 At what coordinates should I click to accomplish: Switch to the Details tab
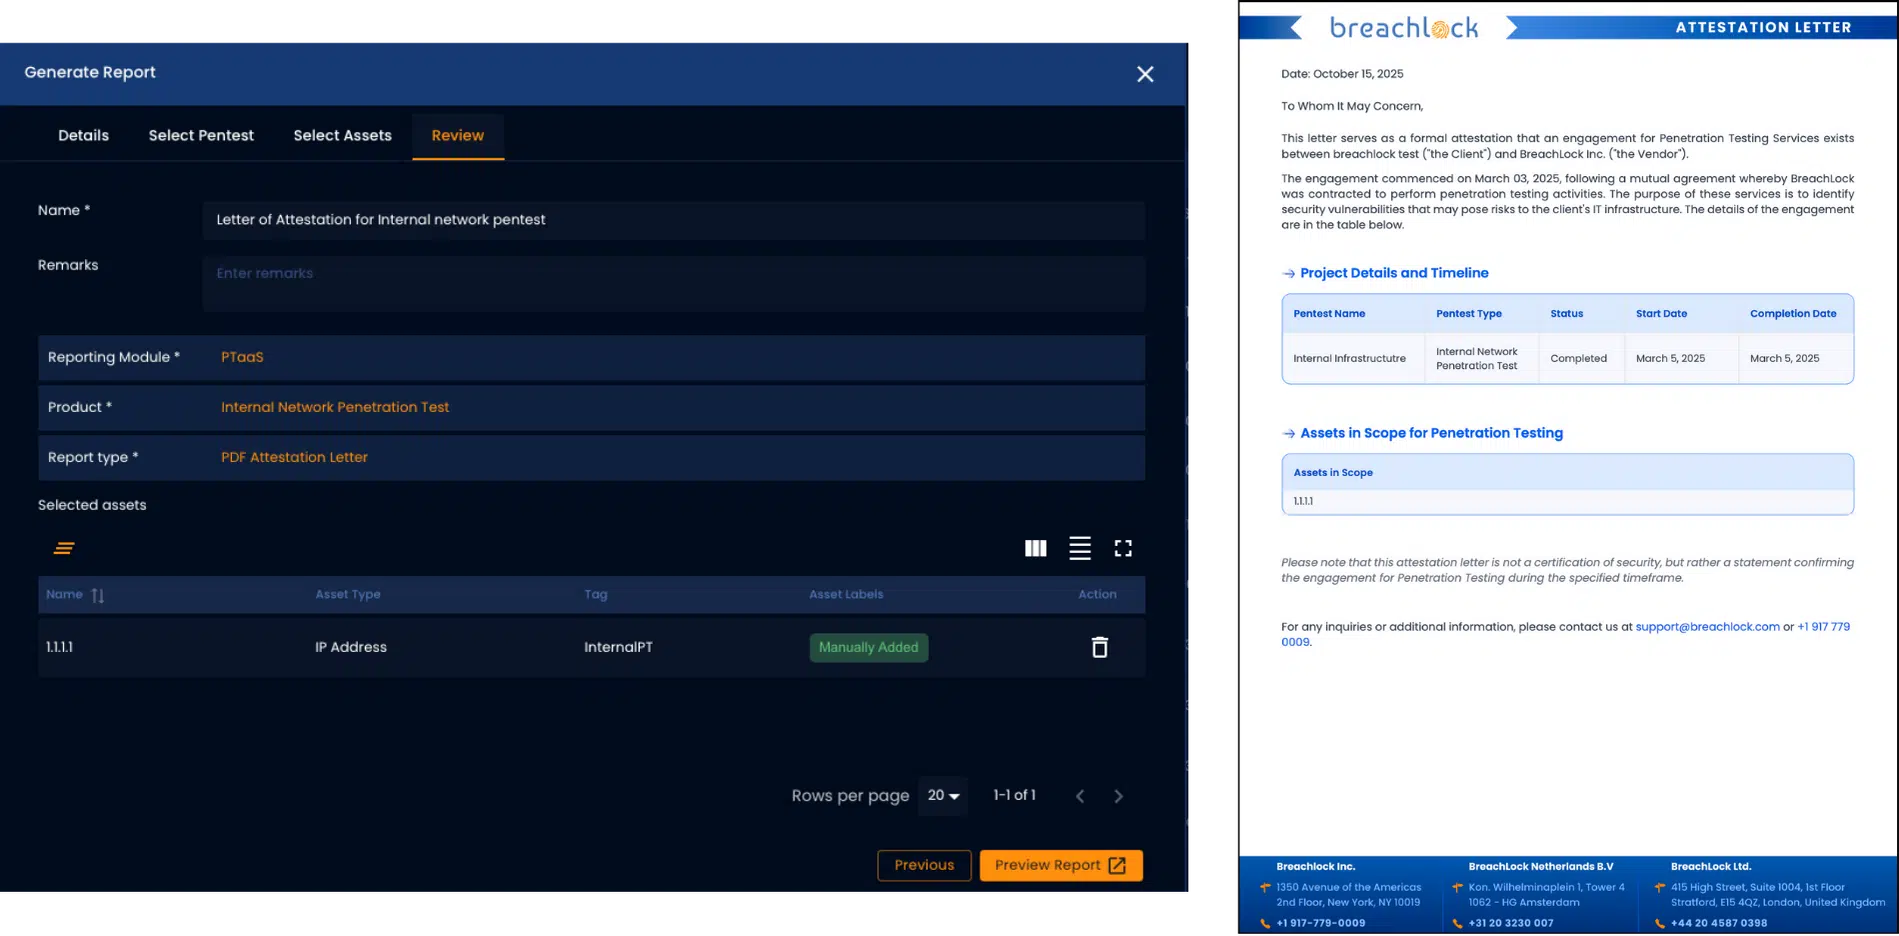(83, 135)
